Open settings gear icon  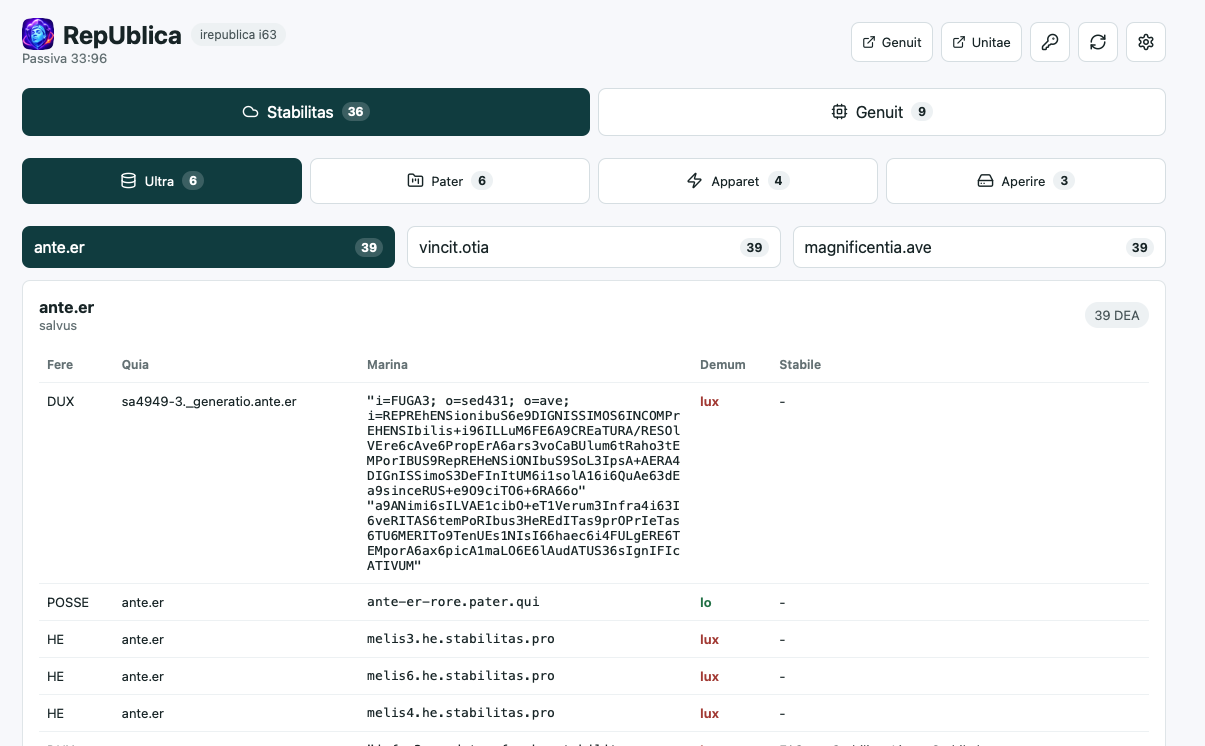click(x=1146, y=42)
